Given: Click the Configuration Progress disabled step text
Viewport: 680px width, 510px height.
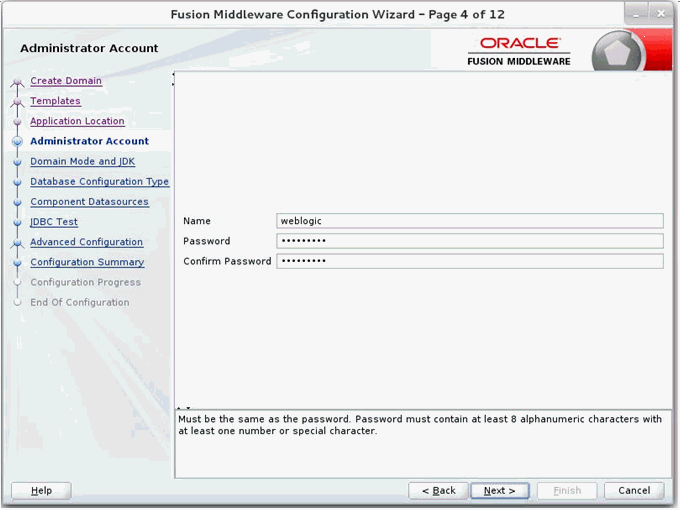Looking at the screenshot, I should (x=85, y=282).
